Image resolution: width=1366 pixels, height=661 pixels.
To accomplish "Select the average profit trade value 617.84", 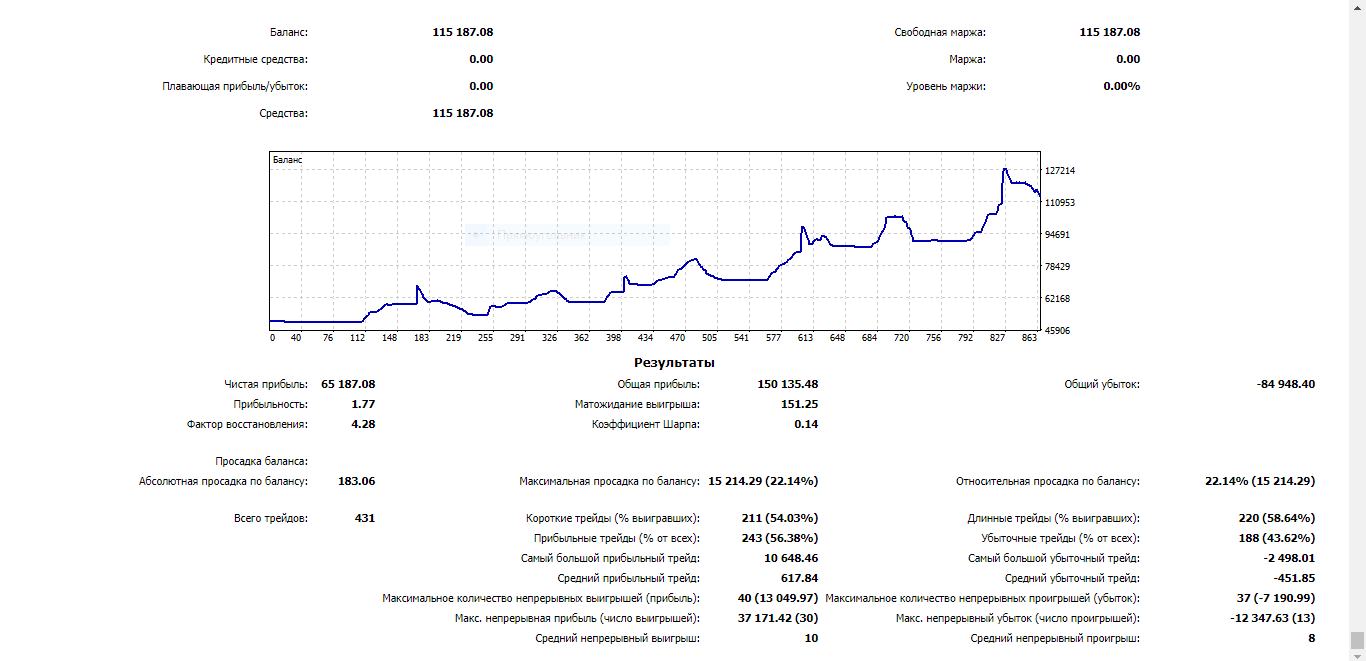I will (800, 578).
